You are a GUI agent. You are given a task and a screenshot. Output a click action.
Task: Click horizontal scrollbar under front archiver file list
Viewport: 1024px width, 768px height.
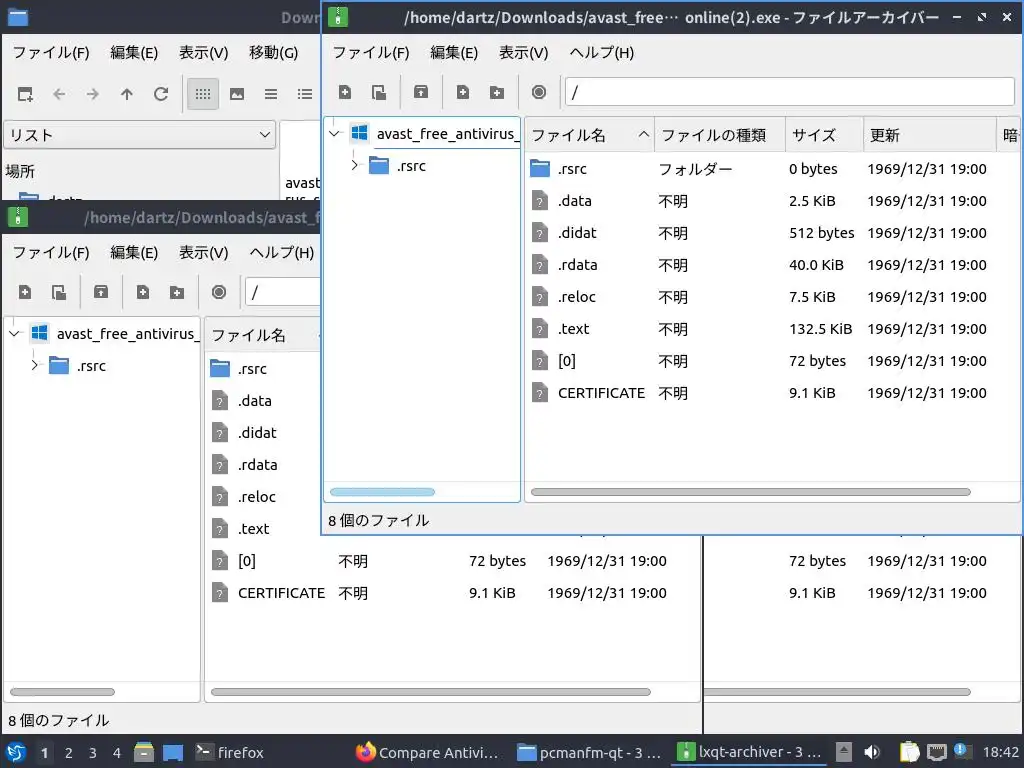(750, 492)
